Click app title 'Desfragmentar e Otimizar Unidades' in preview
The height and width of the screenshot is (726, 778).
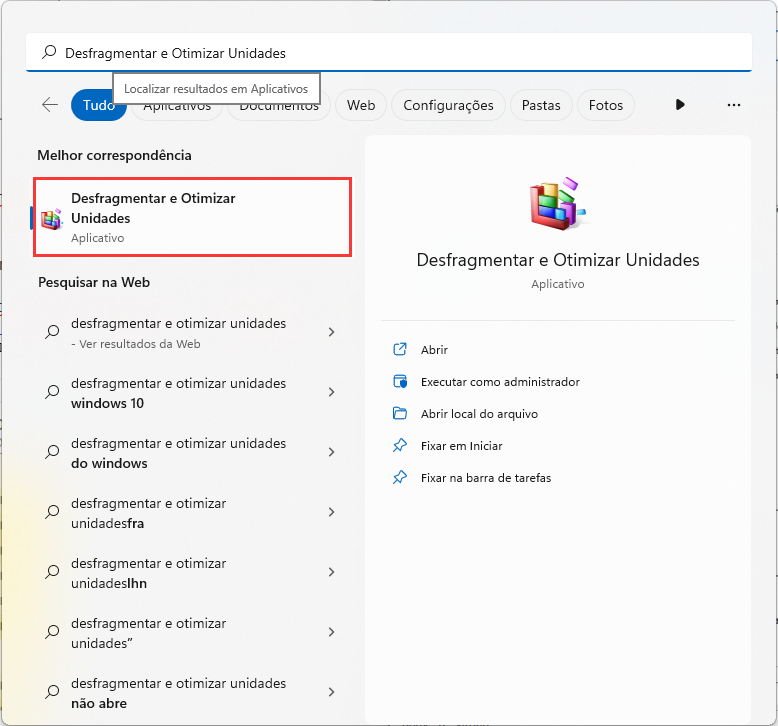point(558,260)
